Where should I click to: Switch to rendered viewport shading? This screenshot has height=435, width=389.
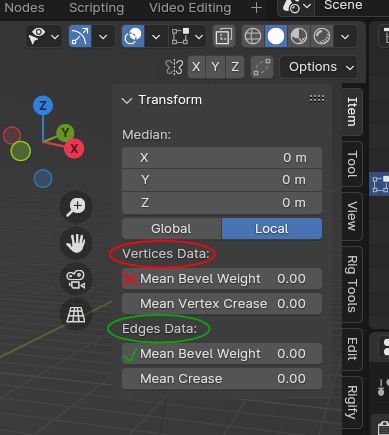322,36
